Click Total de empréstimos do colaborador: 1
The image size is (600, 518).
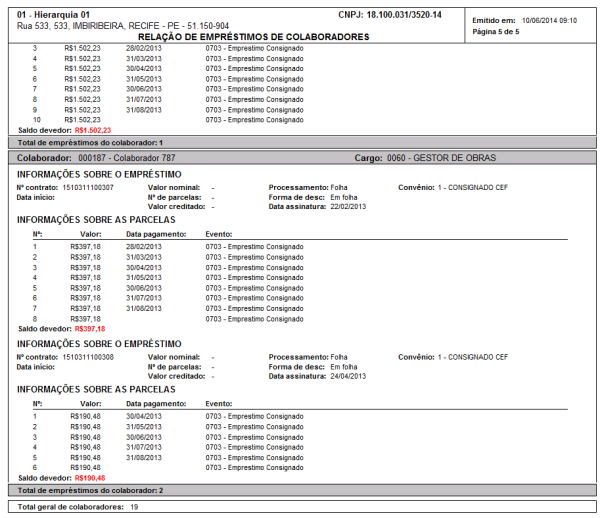pyautogui.click(x=83, y=143)
